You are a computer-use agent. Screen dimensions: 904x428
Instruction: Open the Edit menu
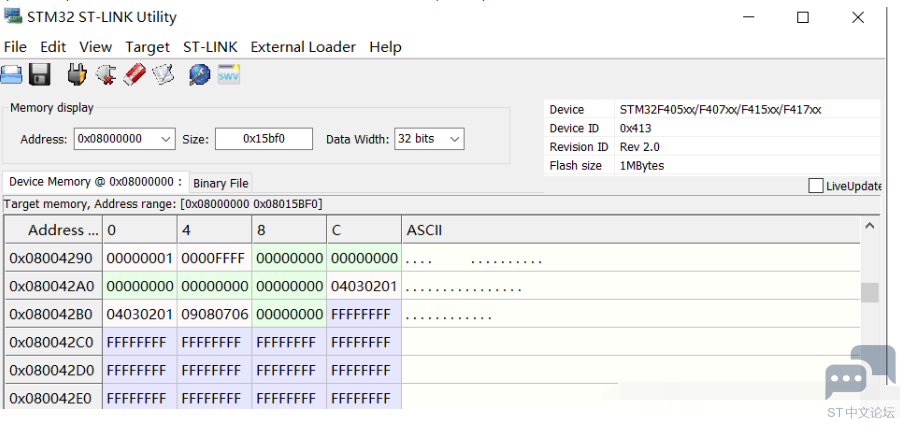click(x=53, y=47)
